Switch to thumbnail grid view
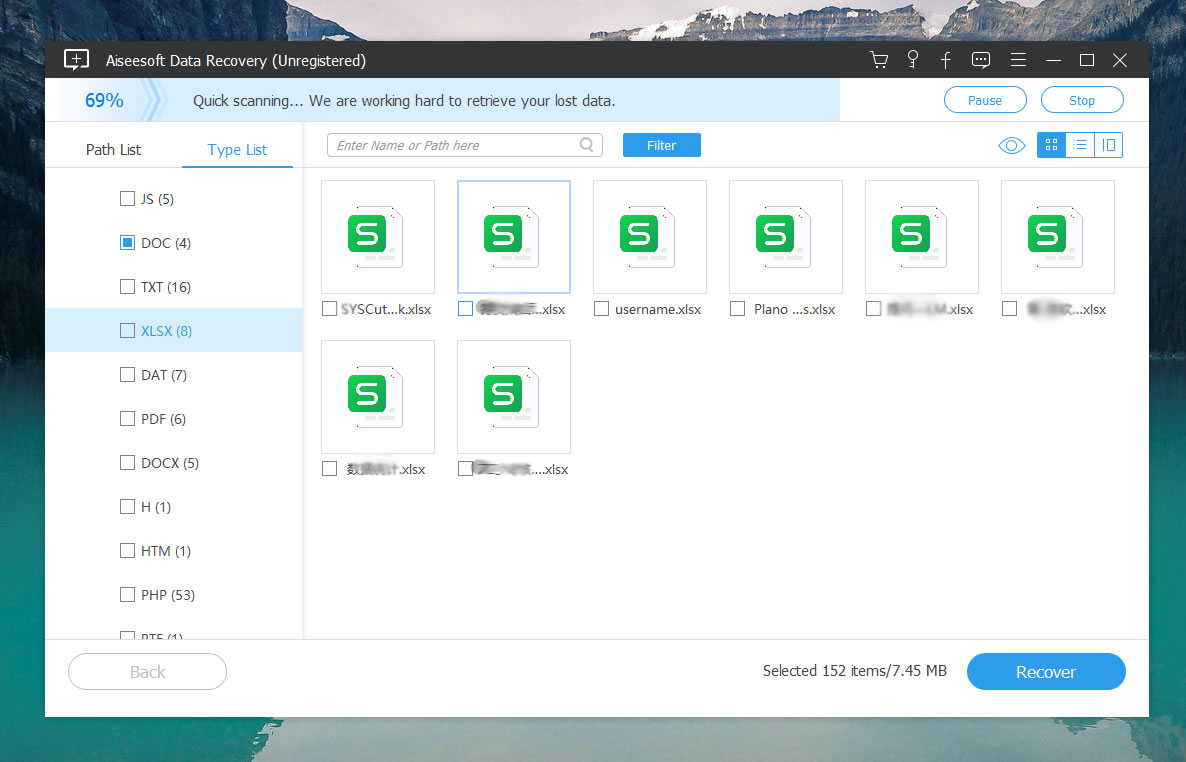Image resolution: width=1186 pixels, height=762 pixels. tap(1051, 146)
